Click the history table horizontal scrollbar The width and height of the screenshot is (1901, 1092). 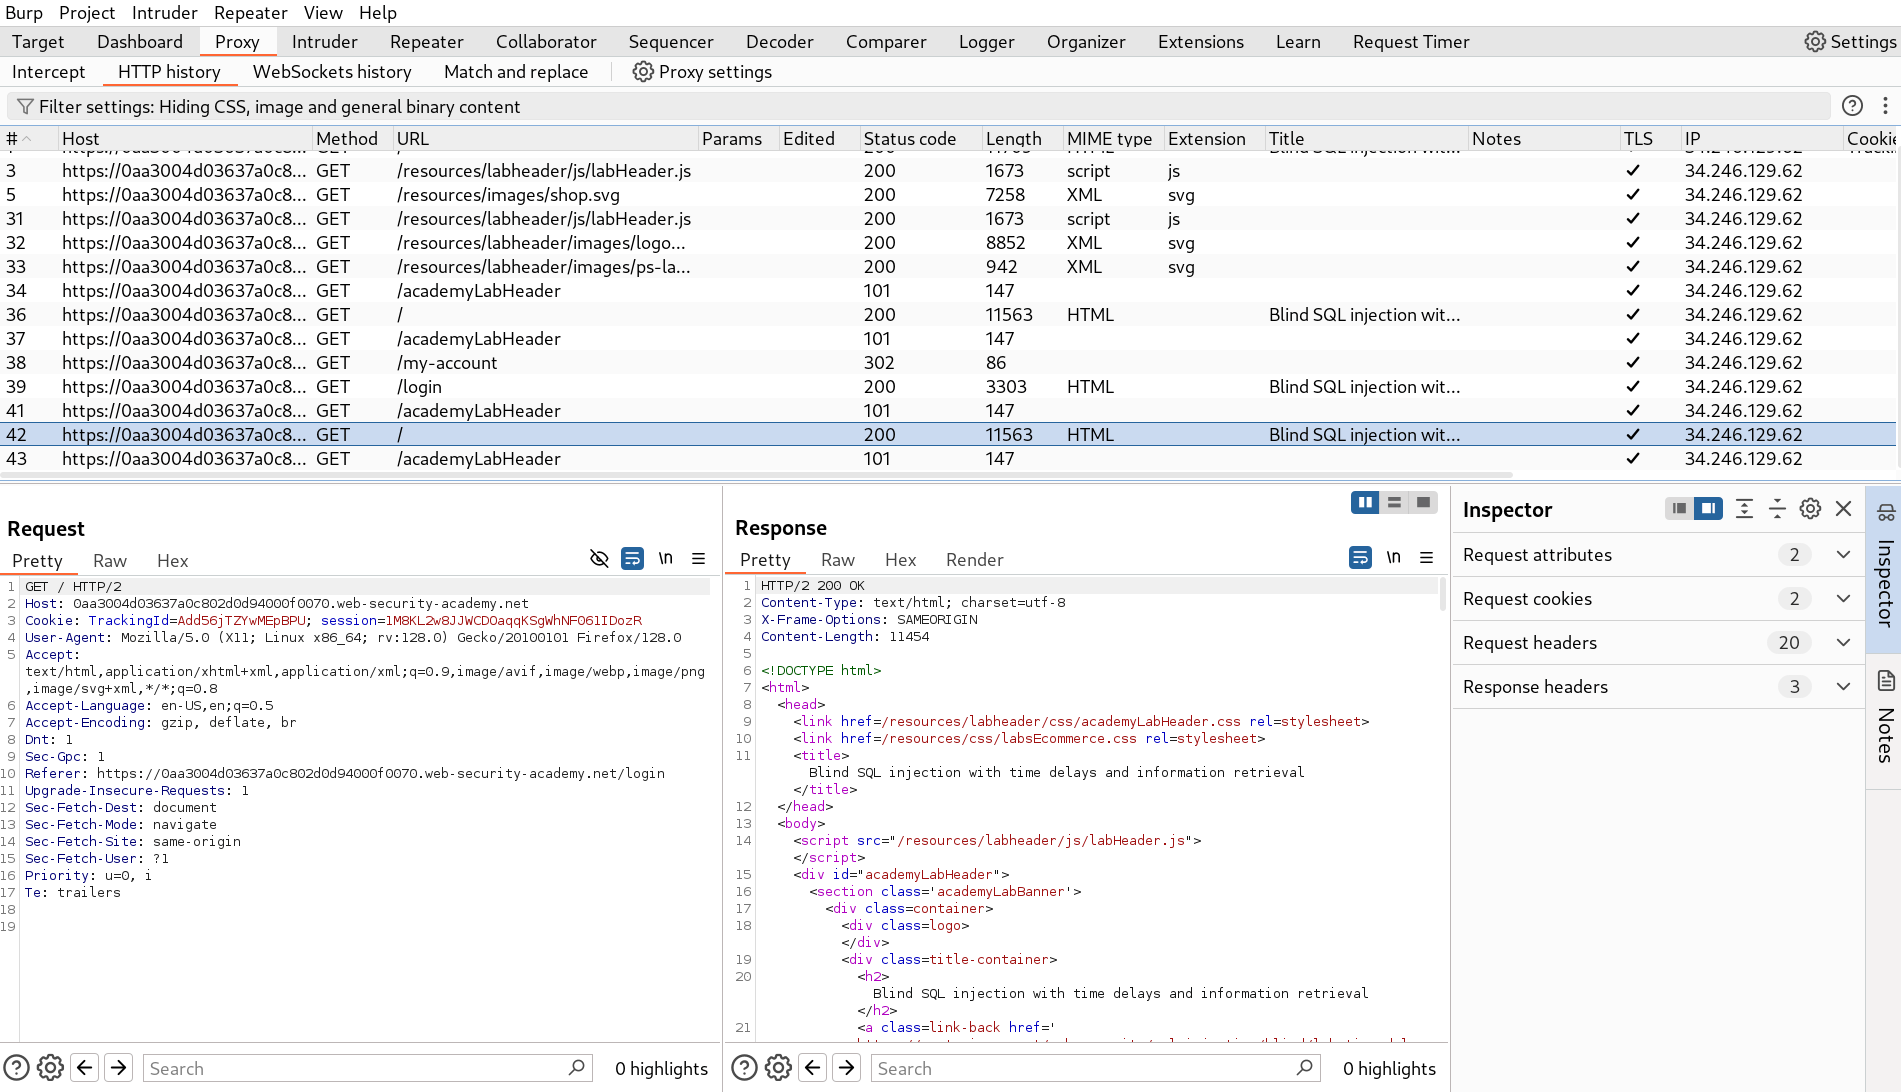coord(756,475)
